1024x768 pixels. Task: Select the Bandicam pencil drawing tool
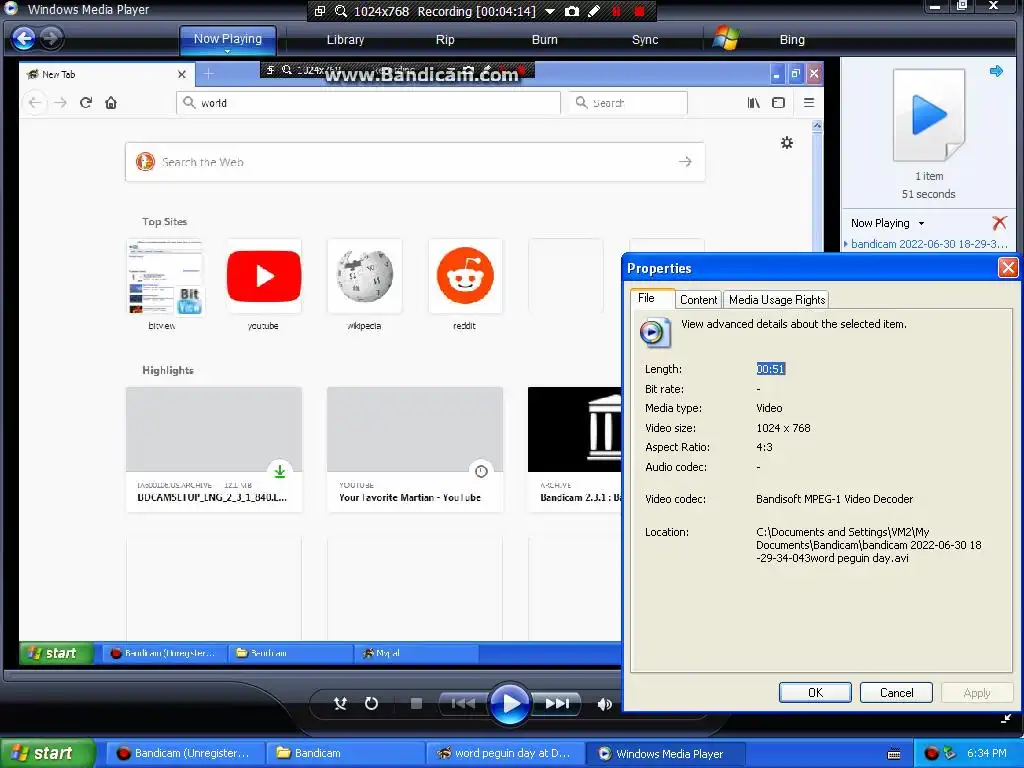pyautogui.click(x=594, y=12)
